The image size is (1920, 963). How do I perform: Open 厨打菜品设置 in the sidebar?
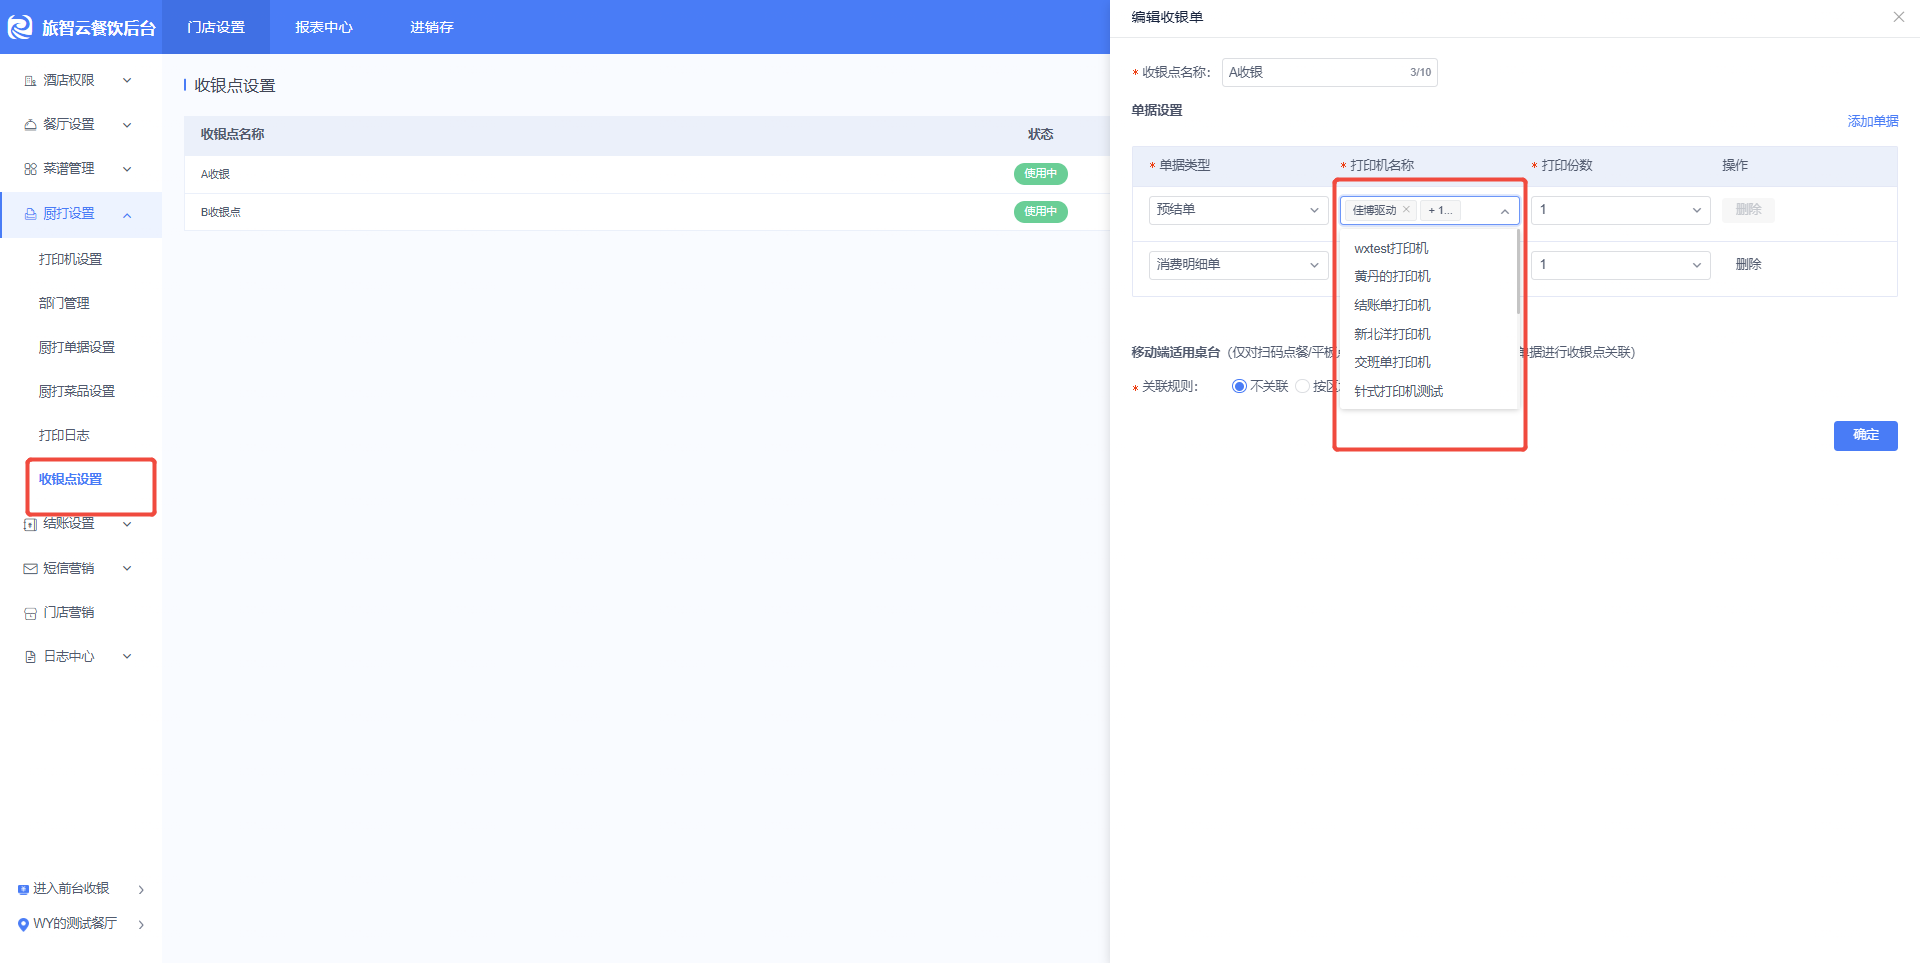click(x=77, y=391)
